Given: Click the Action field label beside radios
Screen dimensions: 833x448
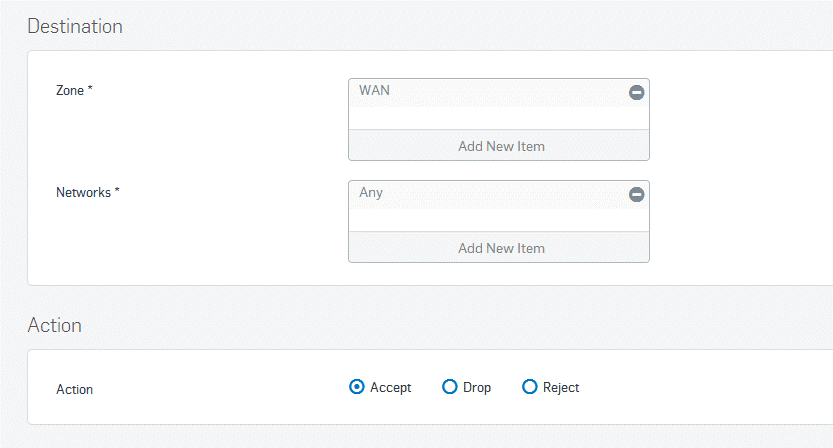Looking at the screenshot, I should (74, 390).
